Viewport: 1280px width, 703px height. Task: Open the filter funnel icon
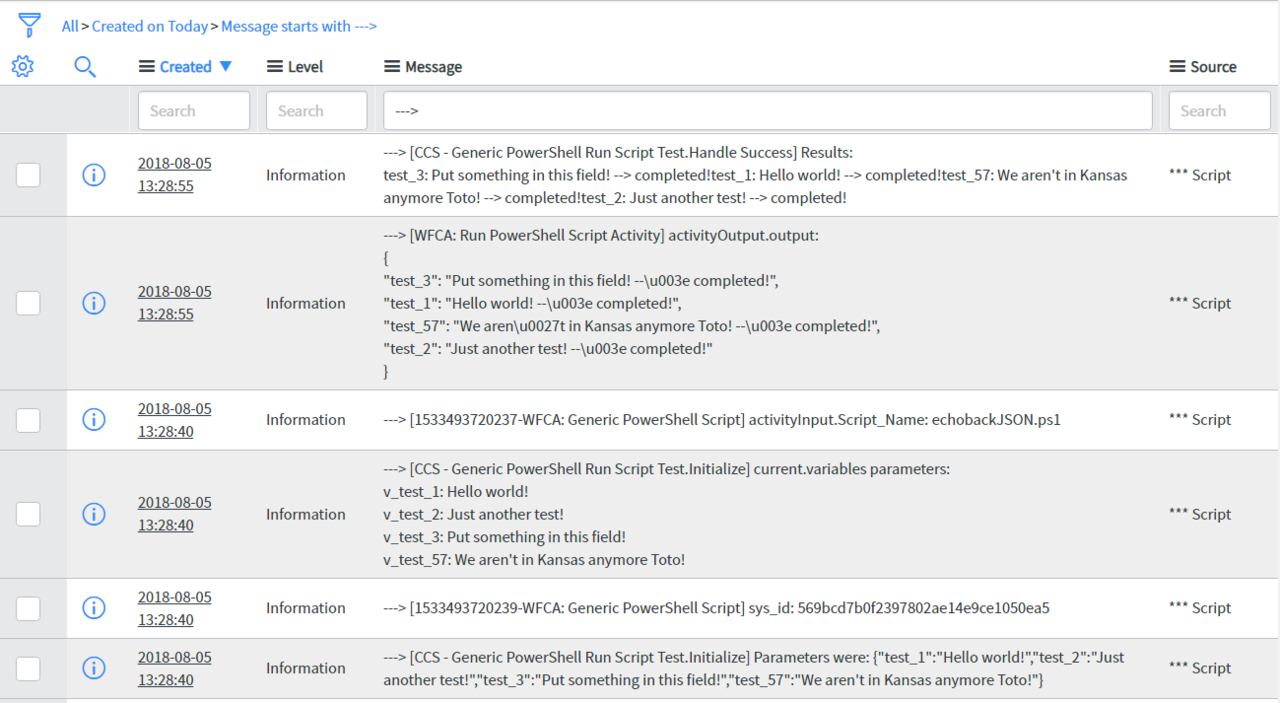[x=30, y=25]
